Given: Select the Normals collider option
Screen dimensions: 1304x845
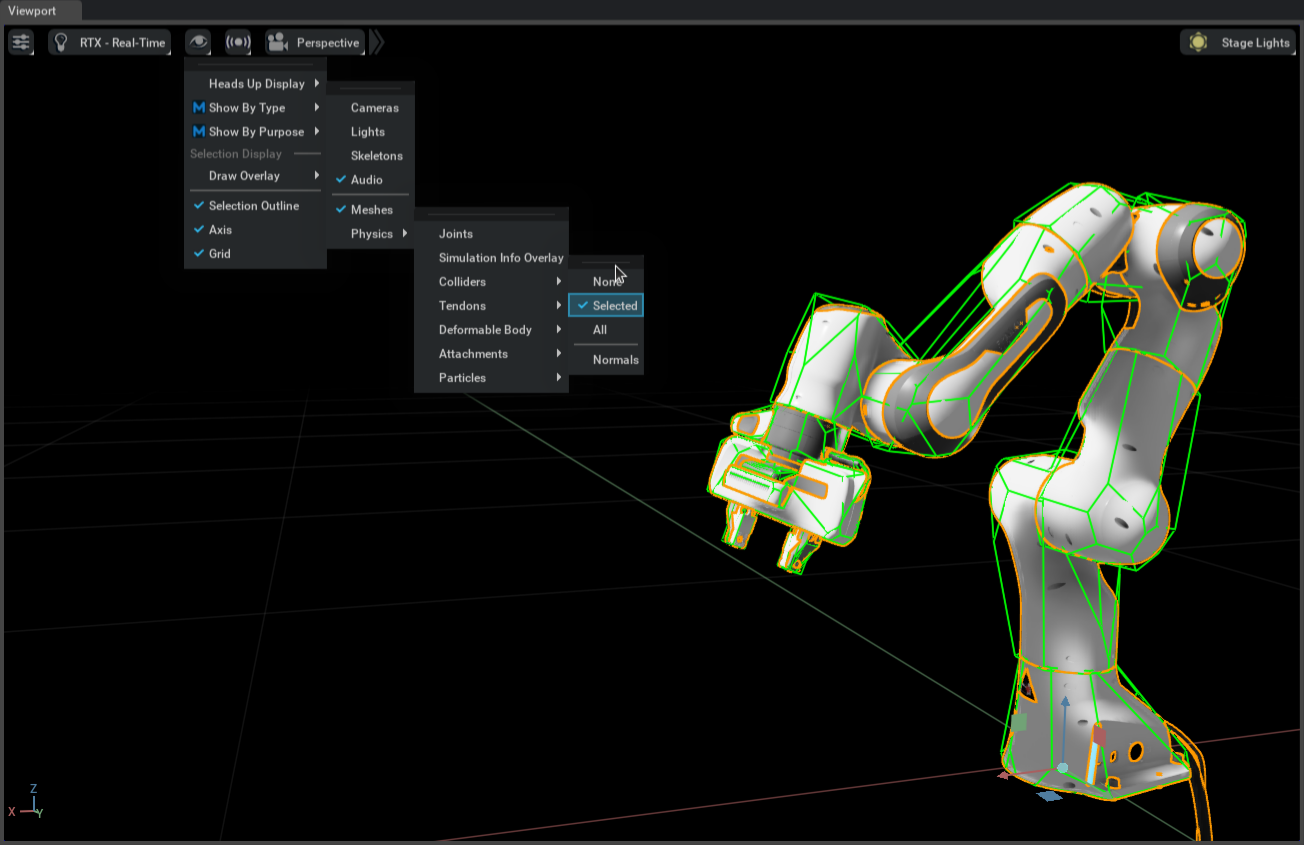Looking at the screenshot, I should pyautogui.click(x=615, y=360).
